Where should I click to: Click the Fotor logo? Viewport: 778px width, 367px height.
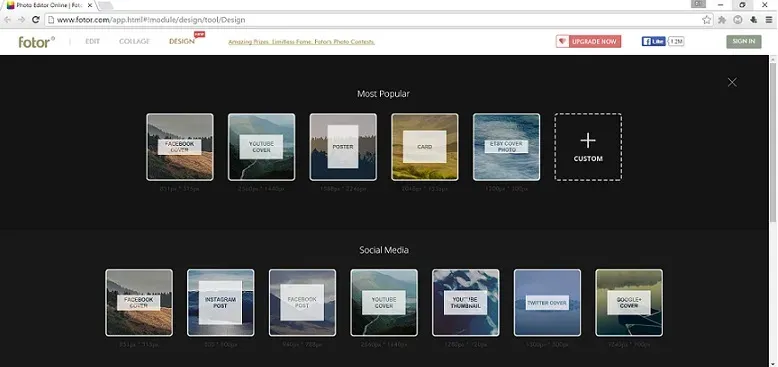pyautogui.click(x=37, y=42)
